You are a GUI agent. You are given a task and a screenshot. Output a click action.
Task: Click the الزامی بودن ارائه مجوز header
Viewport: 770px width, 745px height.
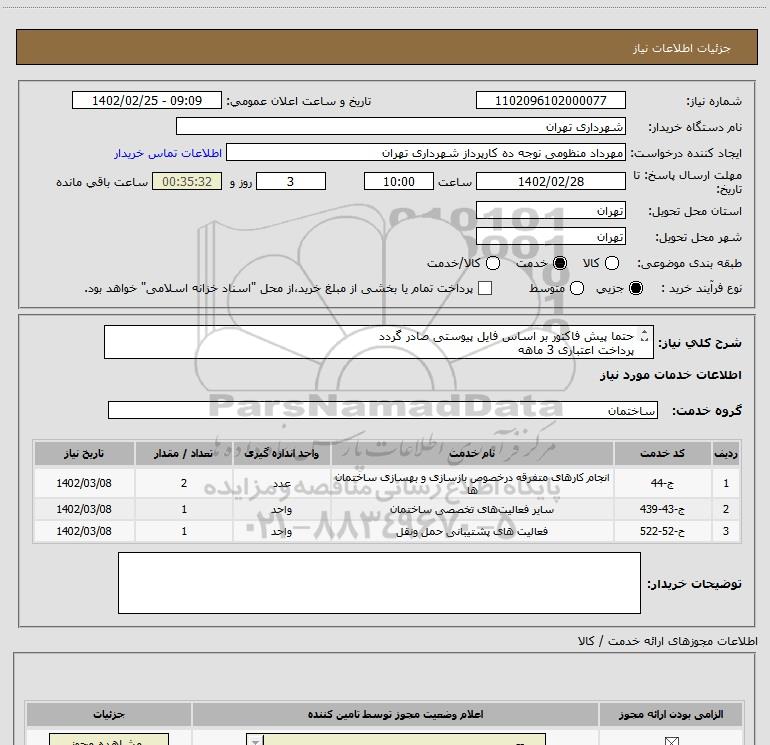tap(671, 714)
